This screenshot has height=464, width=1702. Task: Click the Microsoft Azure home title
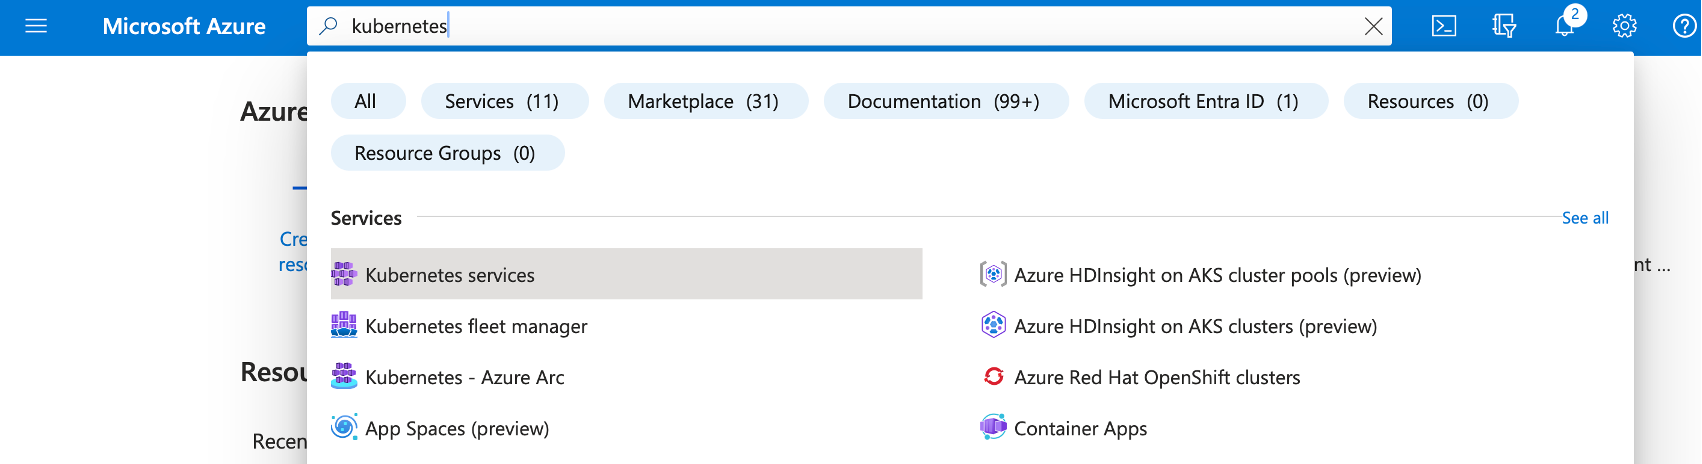coord(184,26)
